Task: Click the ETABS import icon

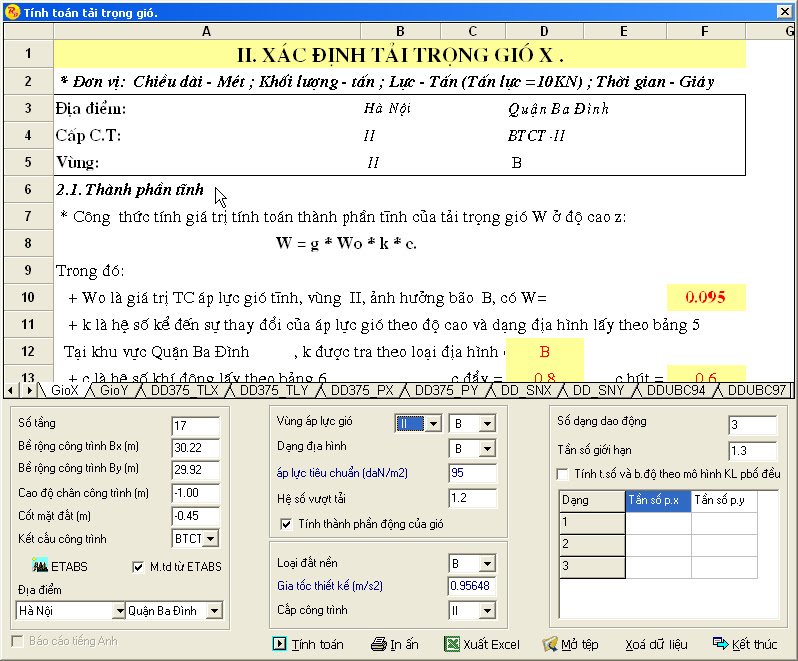Action: [40, 565]
